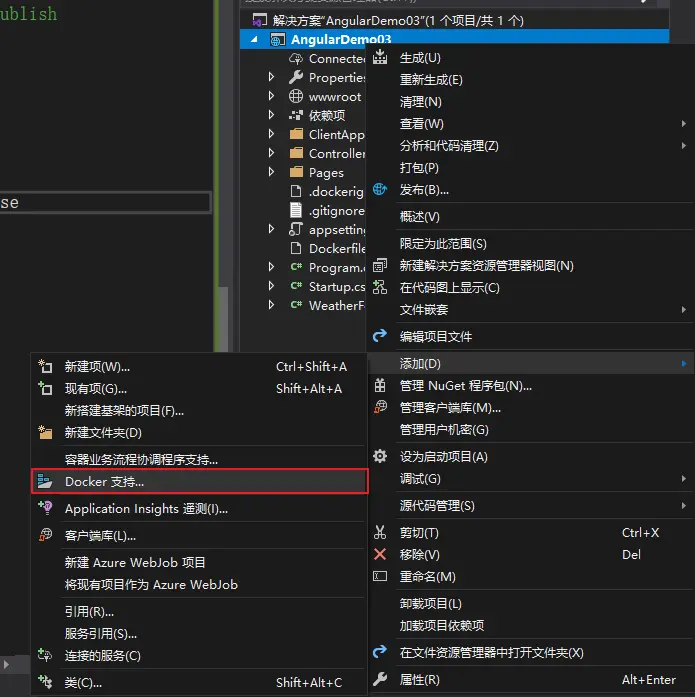
Task: Click the input box ending with 'se'
Action: [105, 203]
